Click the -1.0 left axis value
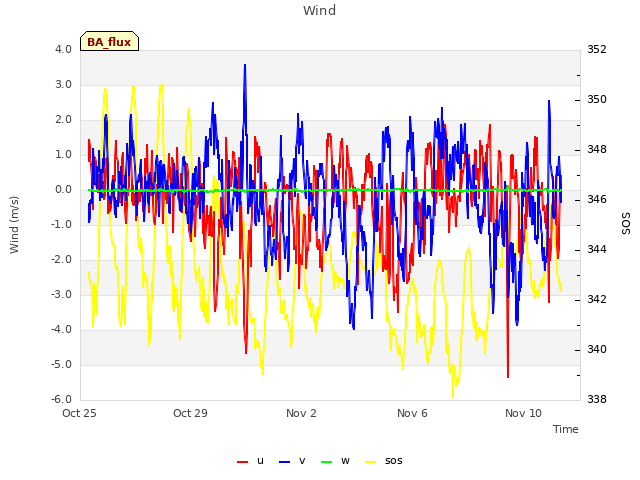The height and width of the screenshot is (480, 640). point(62,224)
